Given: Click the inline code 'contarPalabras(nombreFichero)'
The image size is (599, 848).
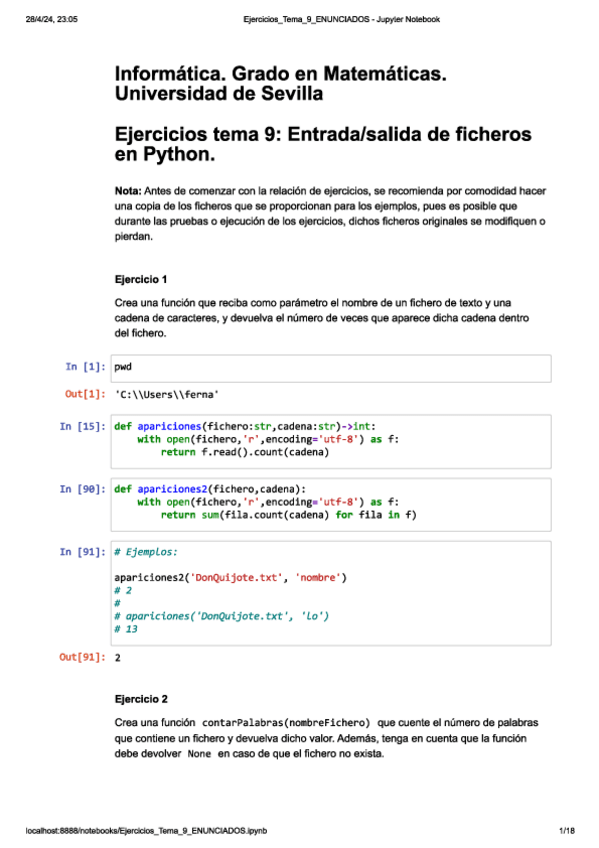Looking at the screenshot, I should 286,723.
